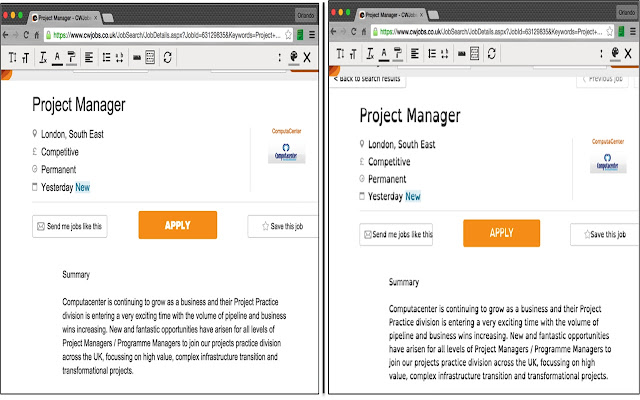
Task: Open the vertical dots menu in left window toolbar
Action: pyautogui.click(x=280, y=58)
